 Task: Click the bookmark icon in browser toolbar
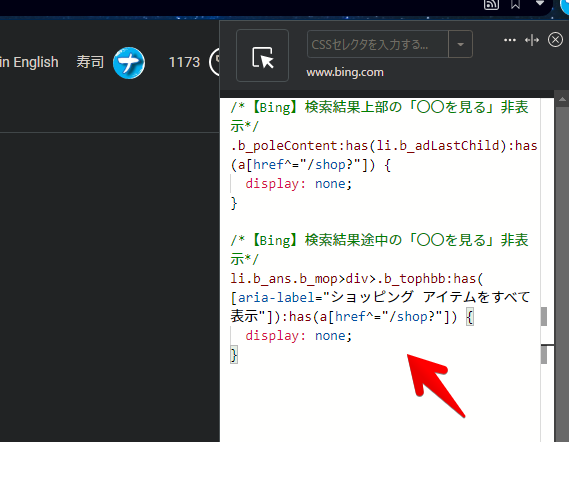pyautogui.click(x=515, y=4)
